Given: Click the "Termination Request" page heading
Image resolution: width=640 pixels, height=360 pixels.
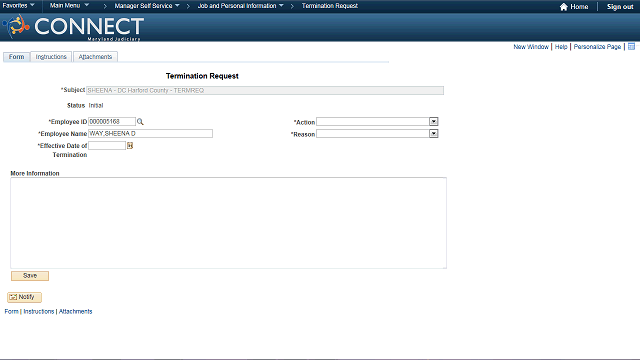Looking at the screenshot, I should click(x=202, y=76).
